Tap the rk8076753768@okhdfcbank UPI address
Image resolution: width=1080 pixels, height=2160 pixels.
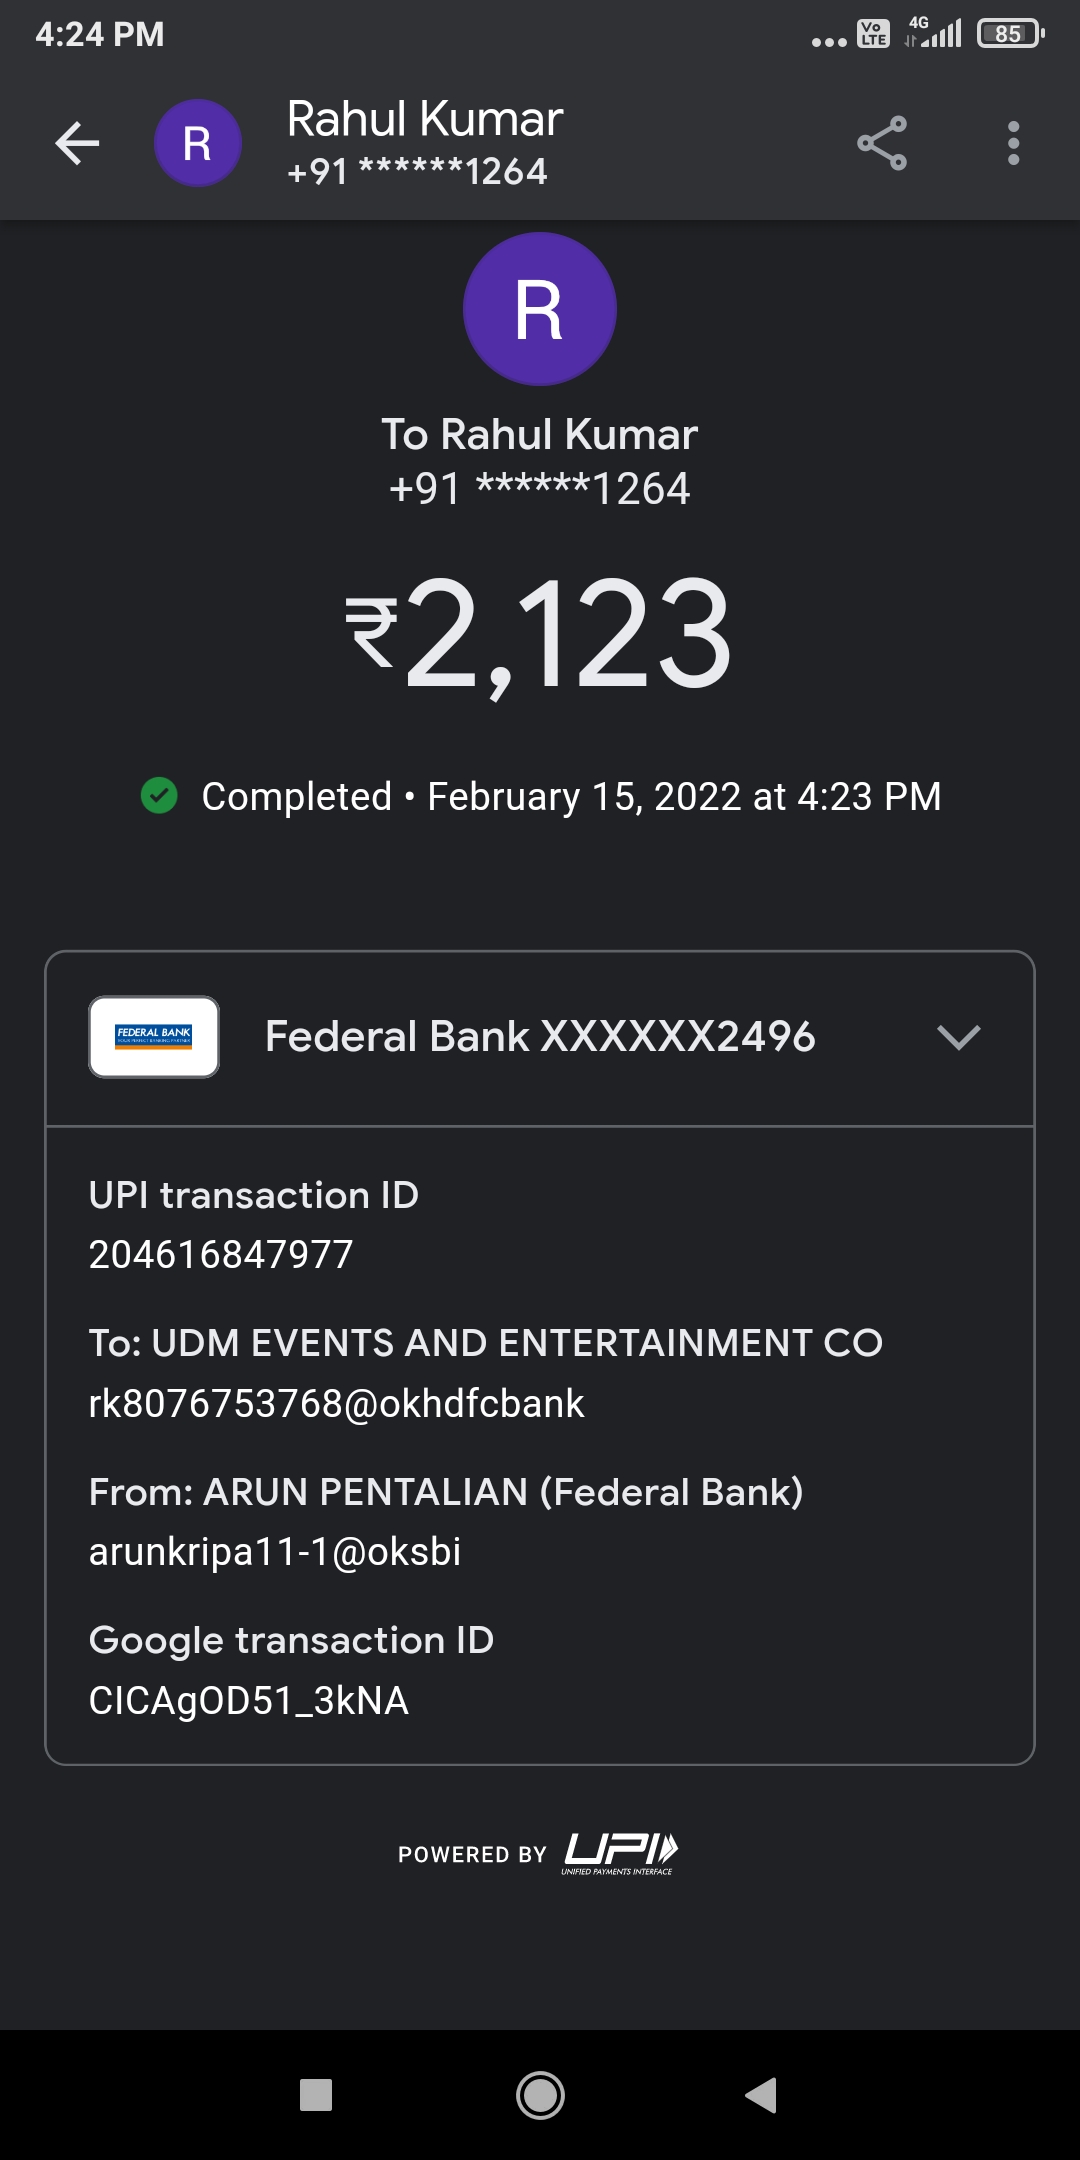(x=336, y=1403)
